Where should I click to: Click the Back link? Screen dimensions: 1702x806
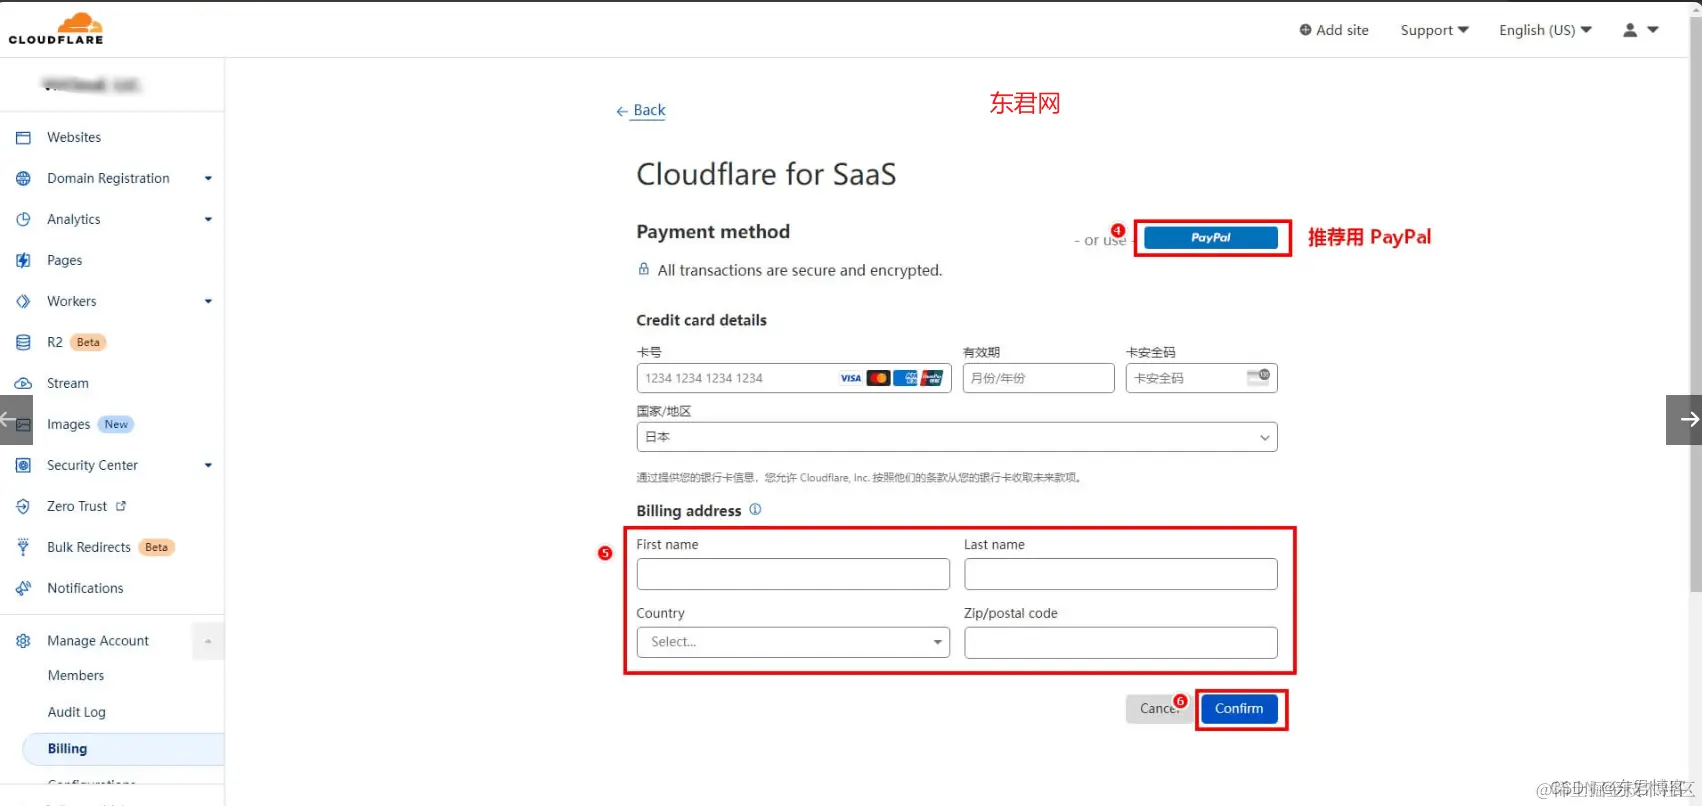pos(641,110)
